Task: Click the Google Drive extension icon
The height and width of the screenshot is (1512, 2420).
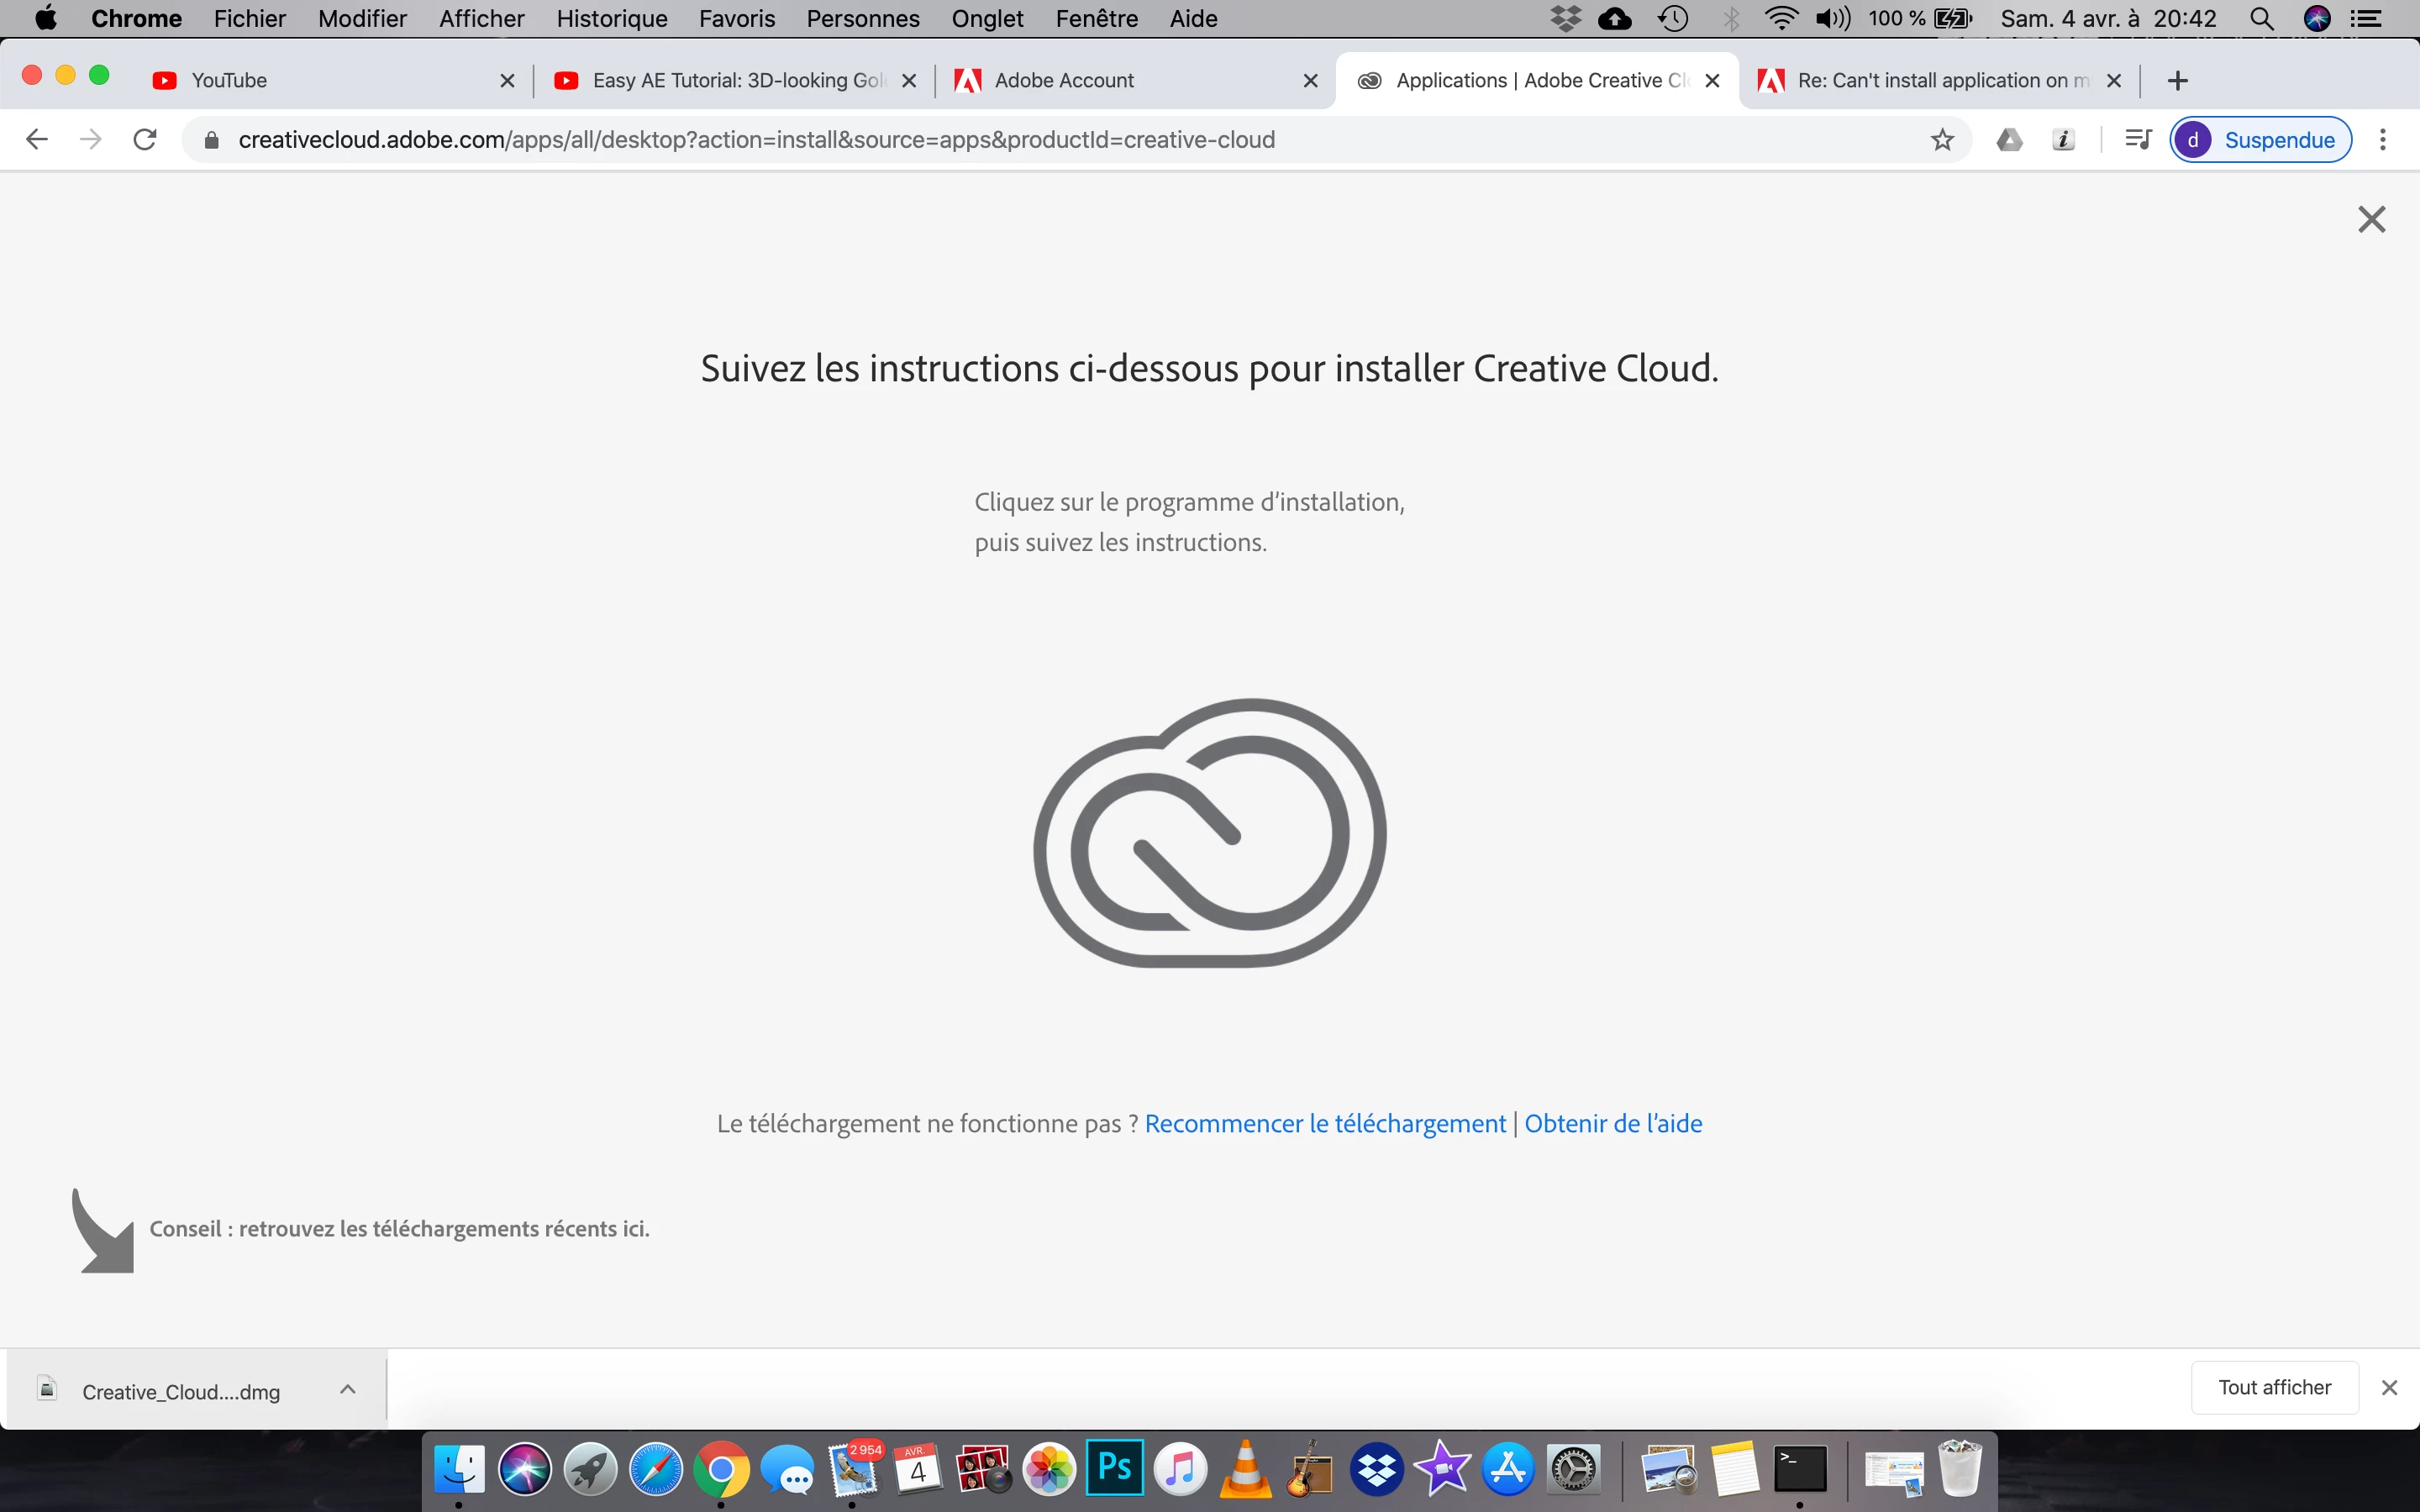Action: [2009, 140]
